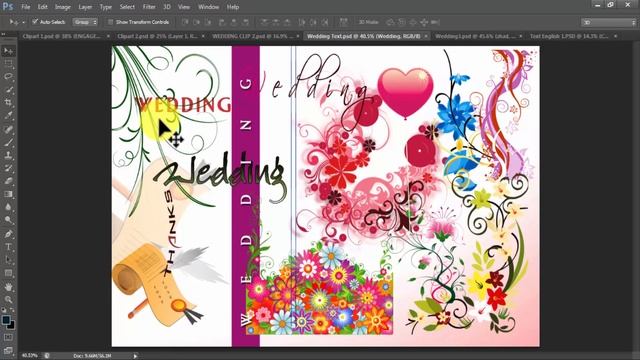The image size is (640, 360).
Task: Open the Move tool preset picker arrow
Action: point(24,22)
